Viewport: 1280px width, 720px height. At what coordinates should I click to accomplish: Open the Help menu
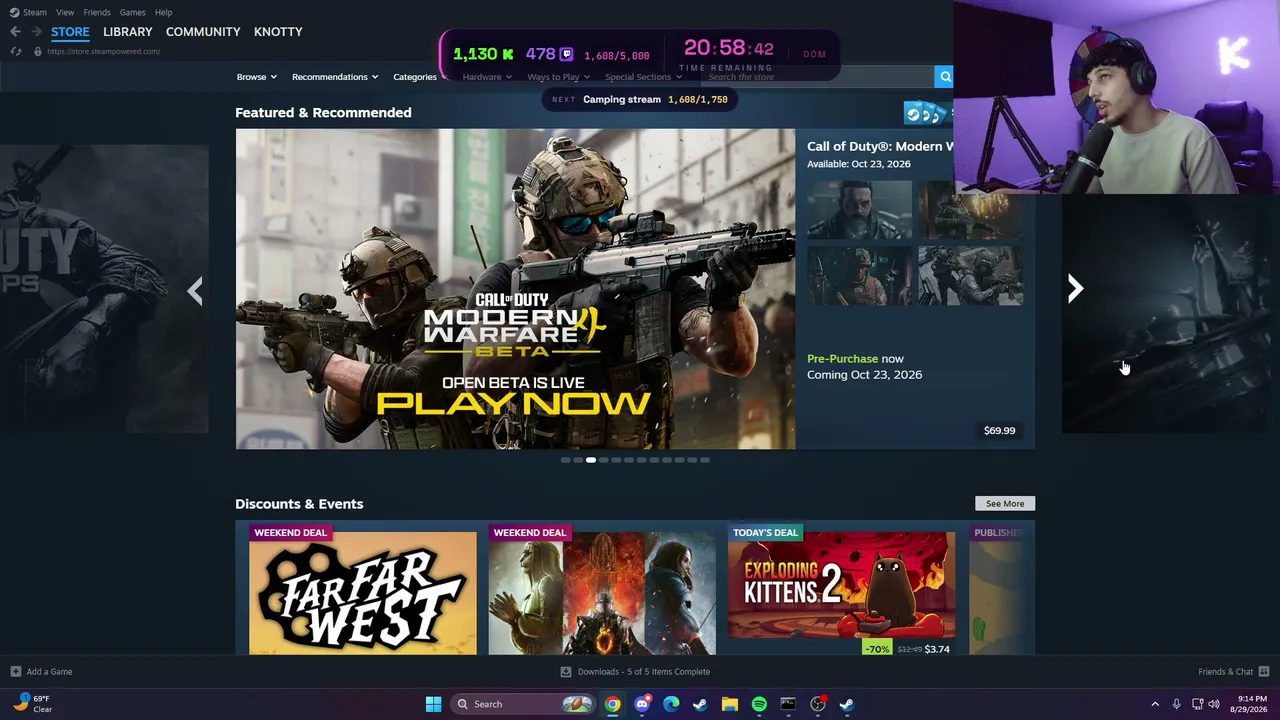coord(164,12)
